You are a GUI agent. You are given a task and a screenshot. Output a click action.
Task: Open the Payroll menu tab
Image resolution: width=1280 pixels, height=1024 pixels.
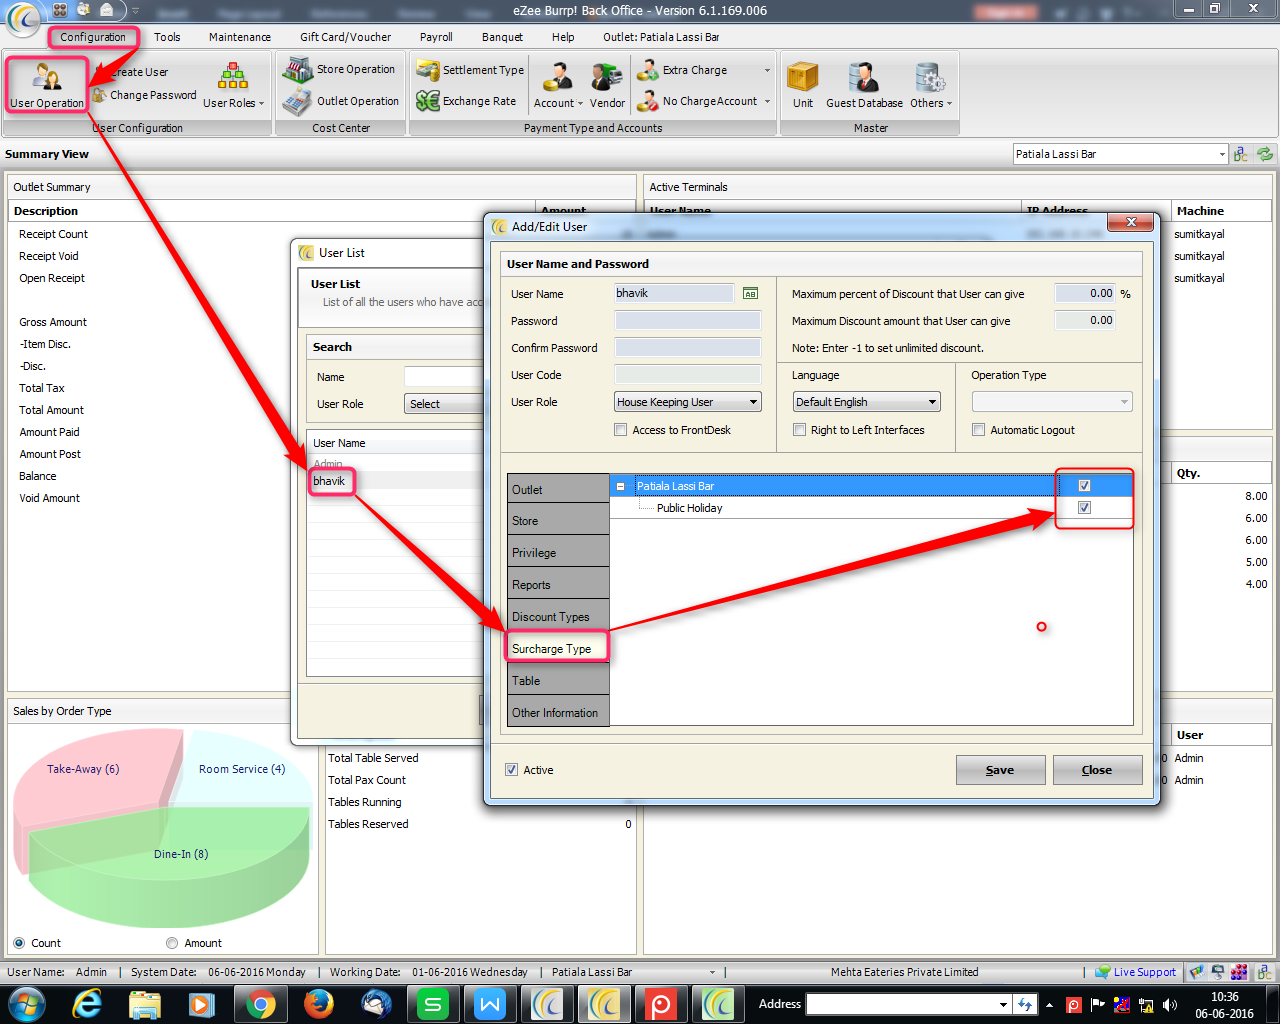point(436,37)
